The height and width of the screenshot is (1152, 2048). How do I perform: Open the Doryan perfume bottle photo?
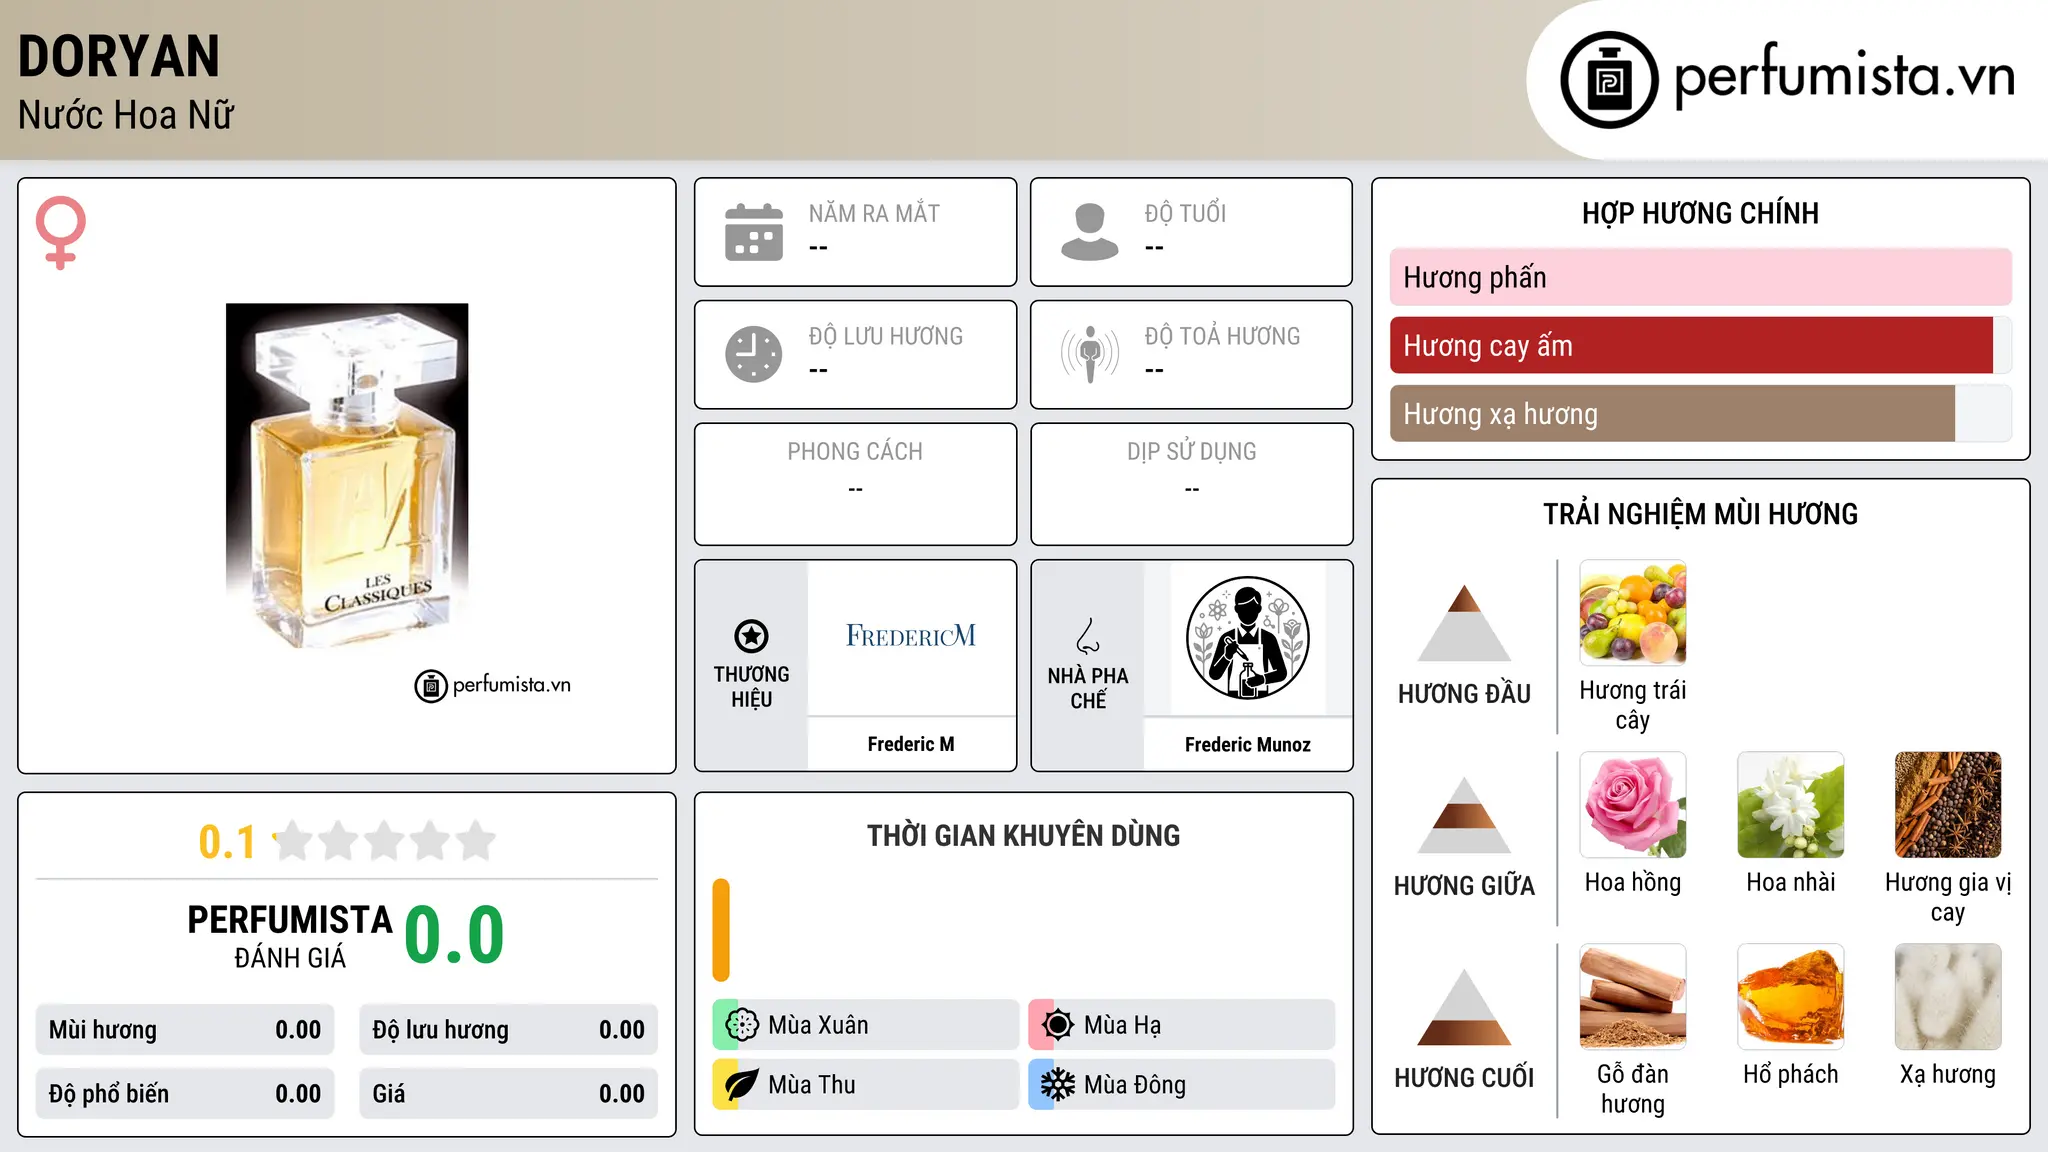point(347,476)
